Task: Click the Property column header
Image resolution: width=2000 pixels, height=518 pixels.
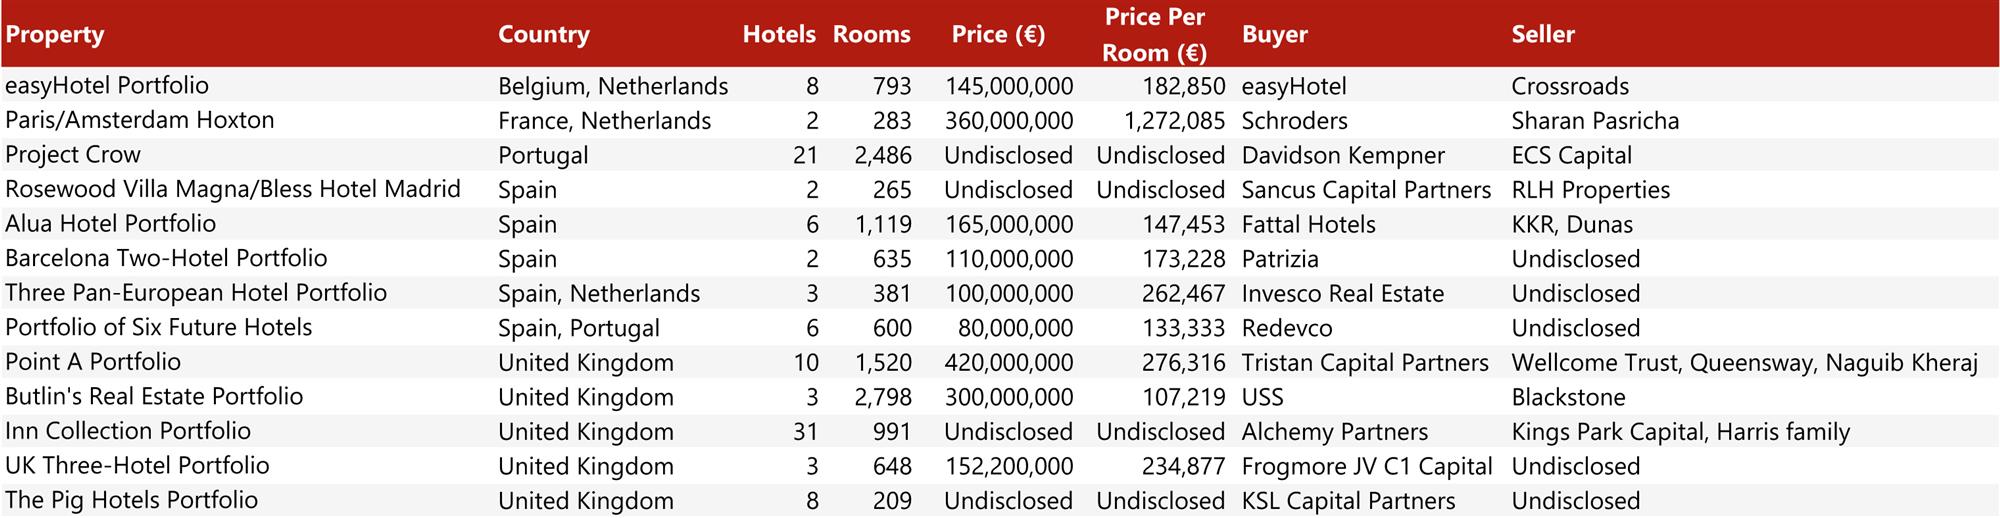Action: pyautogui.click(x=55, y=35)
